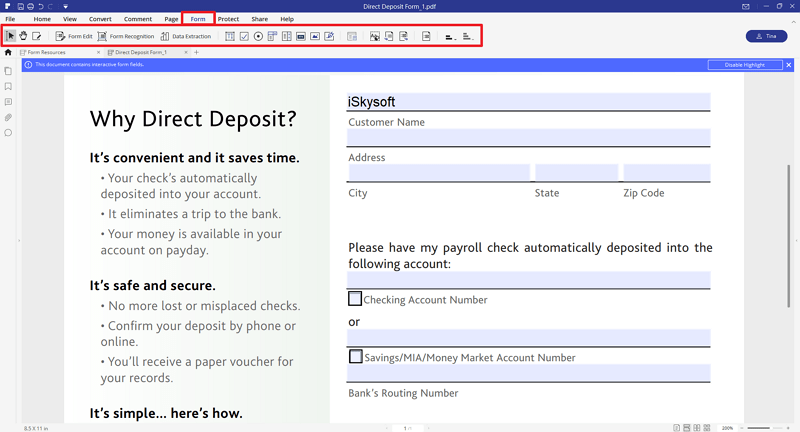
Task: Redo the last action
Action: click(x=51, y=7)
